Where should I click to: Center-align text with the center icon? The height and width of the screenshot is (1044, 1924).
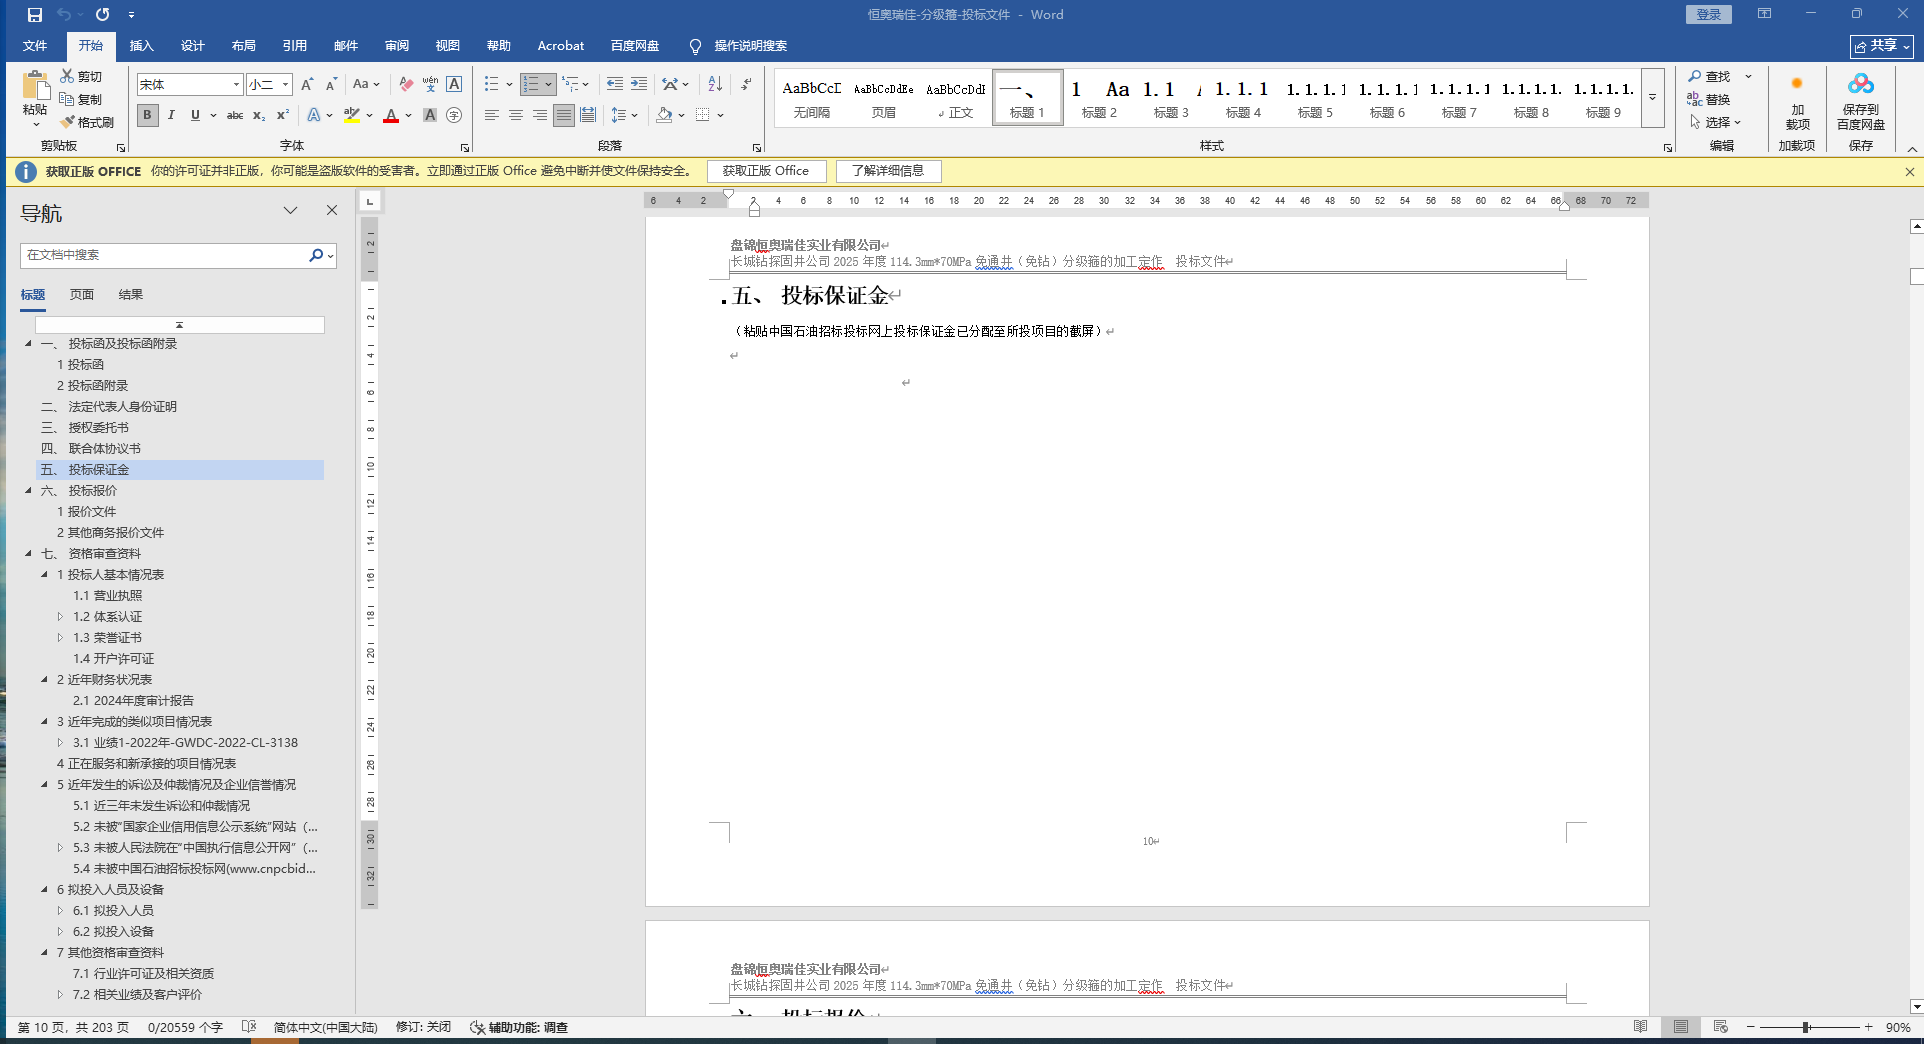(516, 115)
